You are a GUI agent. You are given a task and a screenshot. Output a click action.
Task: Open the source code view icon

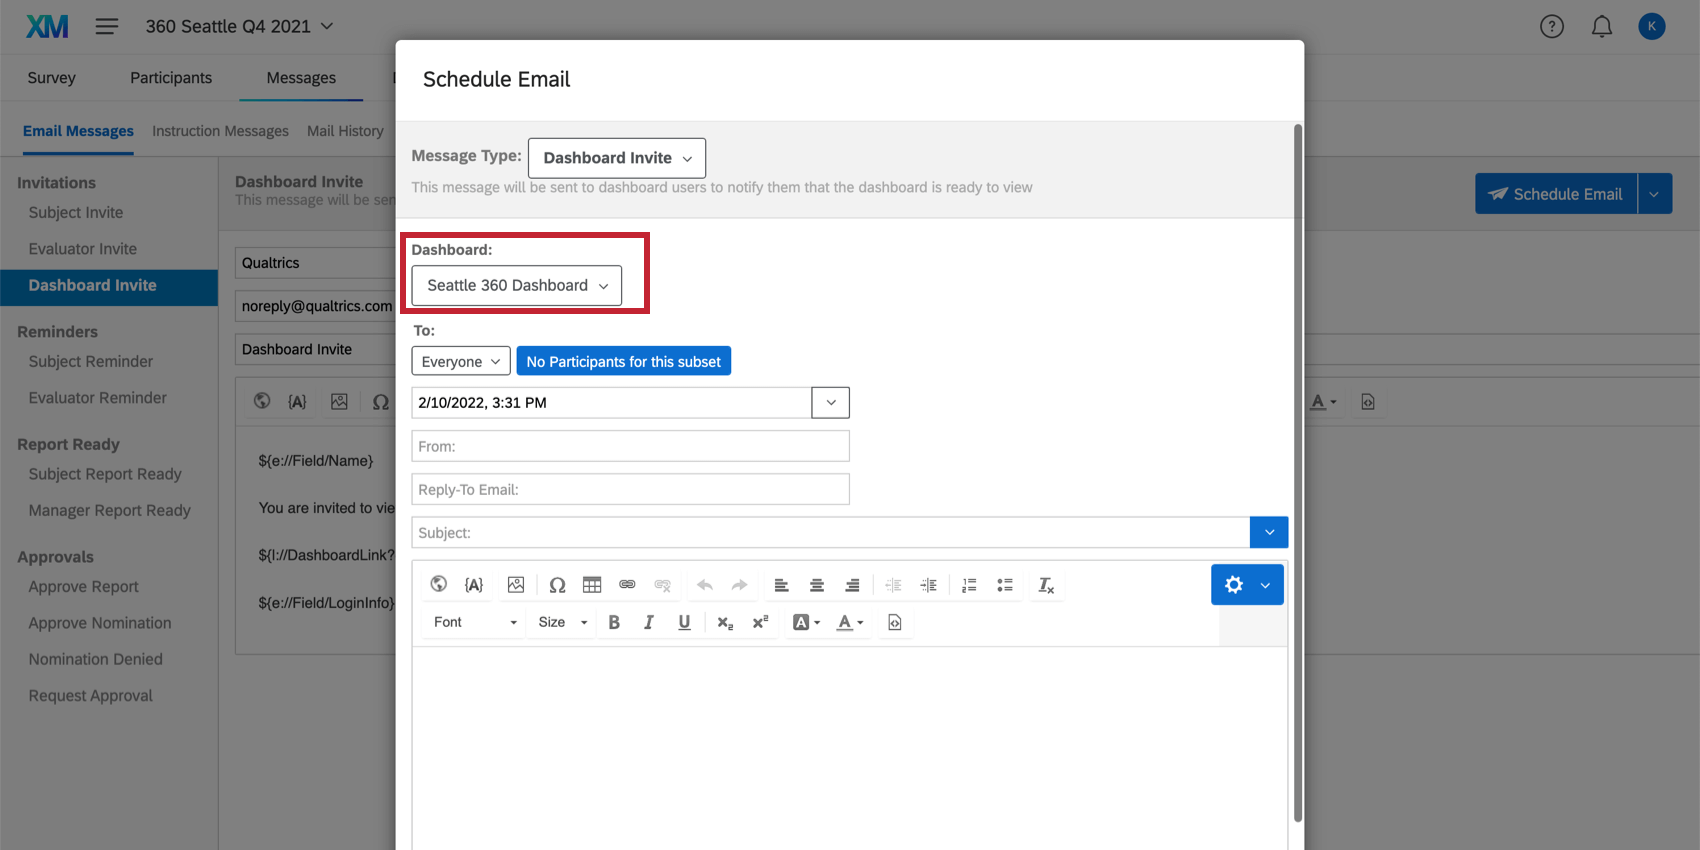point(895,622)
